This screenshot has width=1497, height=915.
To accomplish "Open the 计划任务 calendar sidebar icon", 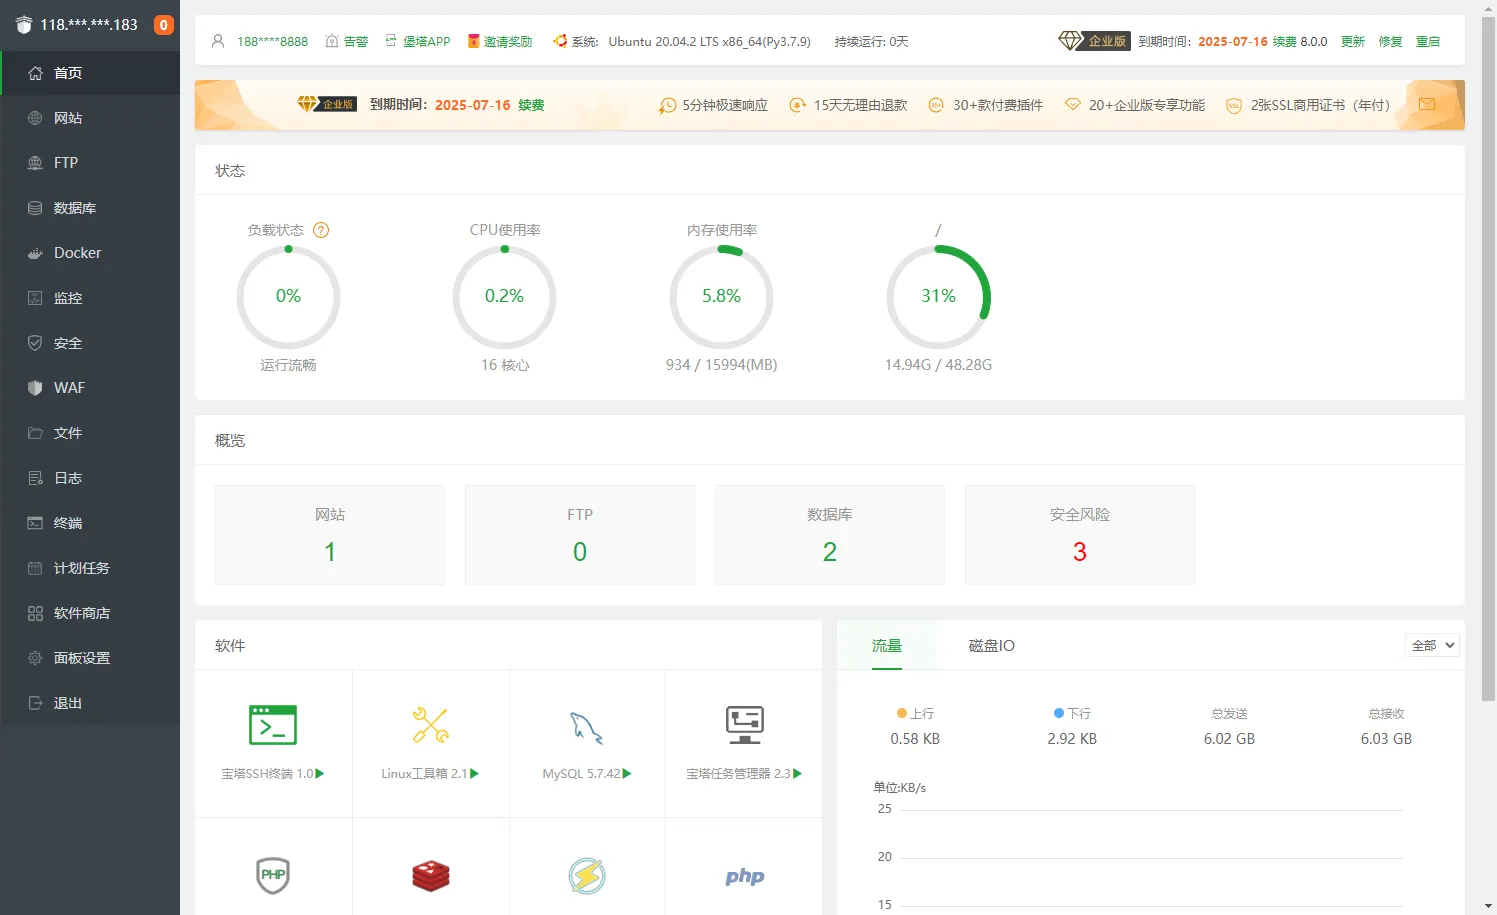I will 35,568.
